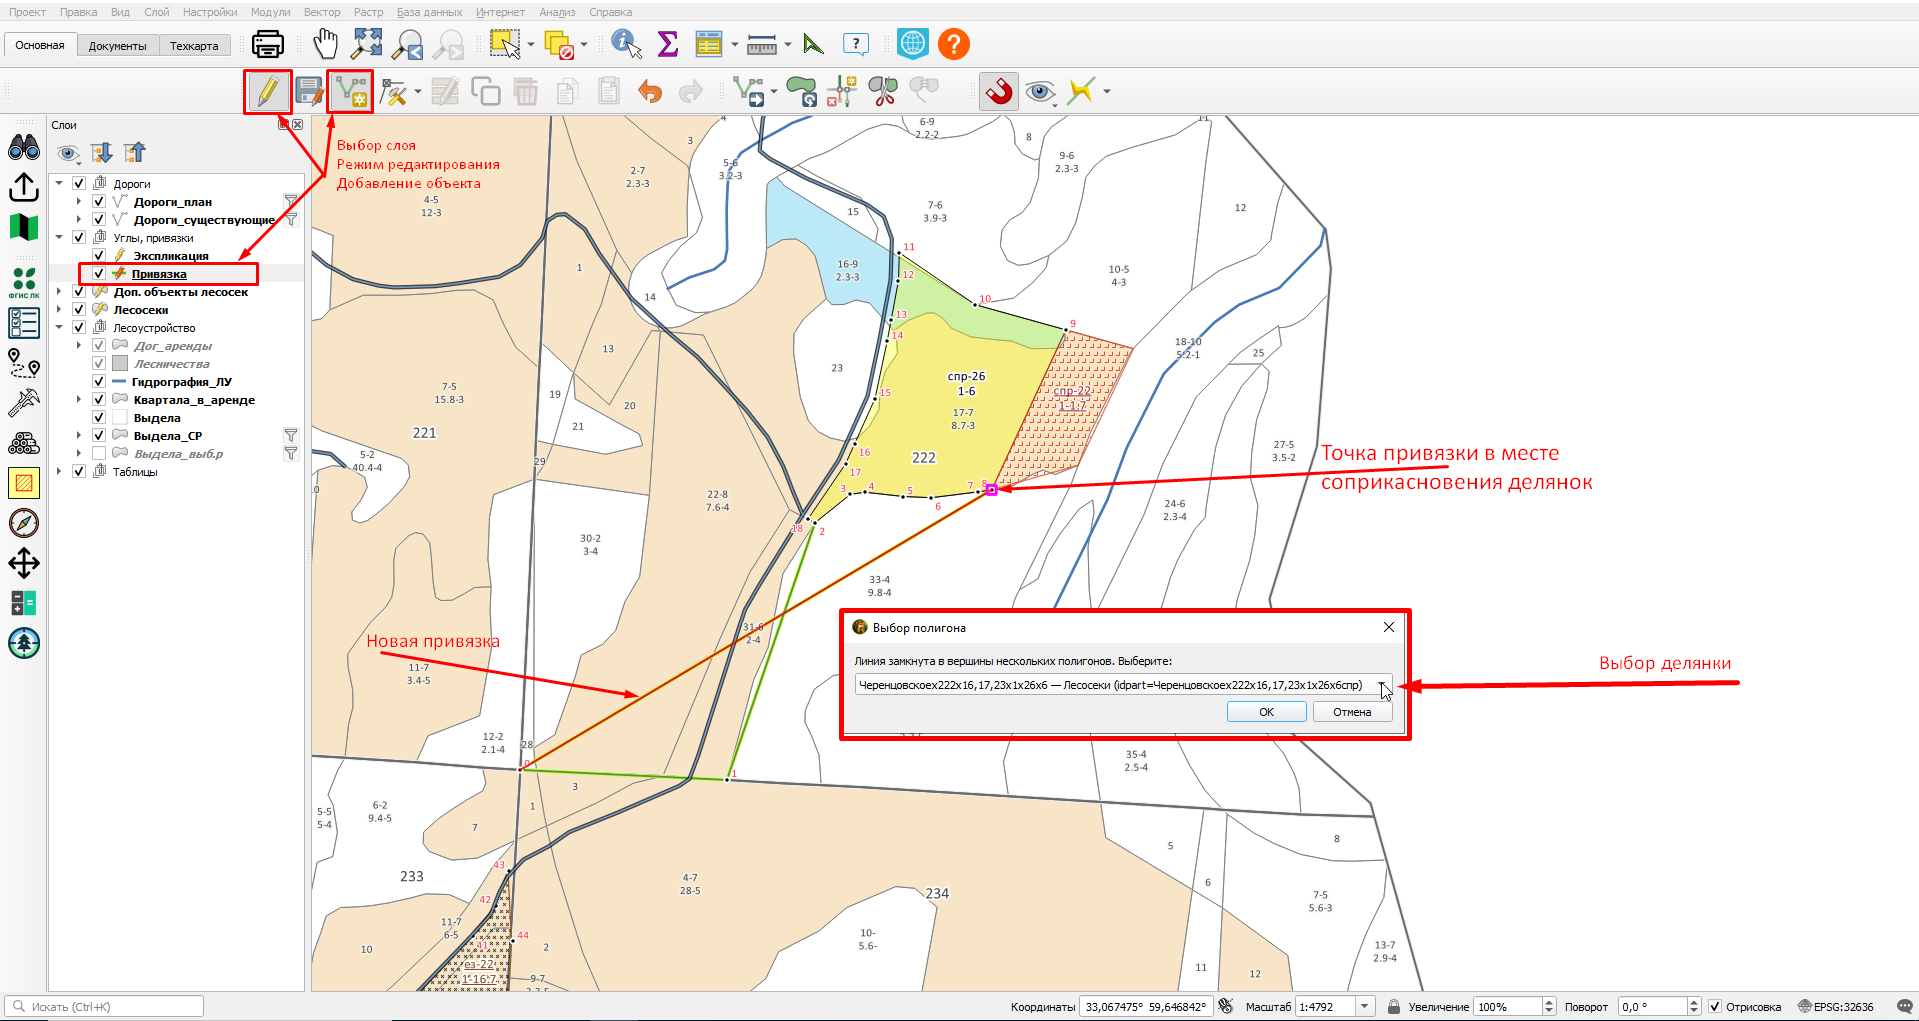Uncheck the Гидрография_ЛУ layer checkbox
Viewport: 1919px width, 1021px height.
99,382
